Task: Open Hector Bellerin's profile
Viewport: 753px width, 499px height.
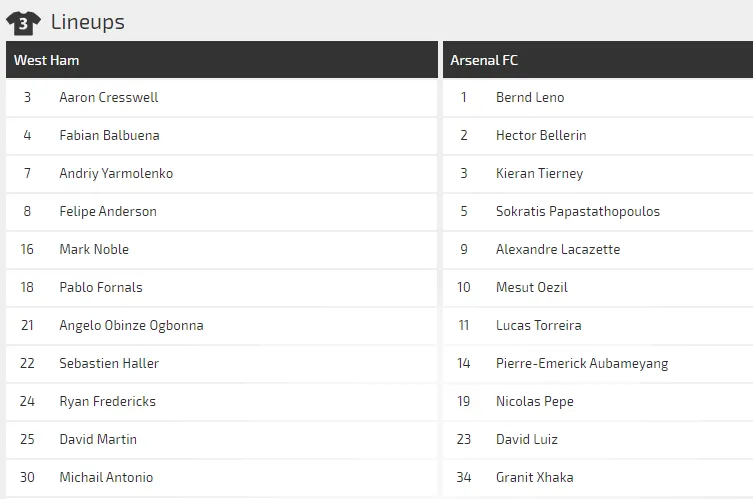Action: 541,135
